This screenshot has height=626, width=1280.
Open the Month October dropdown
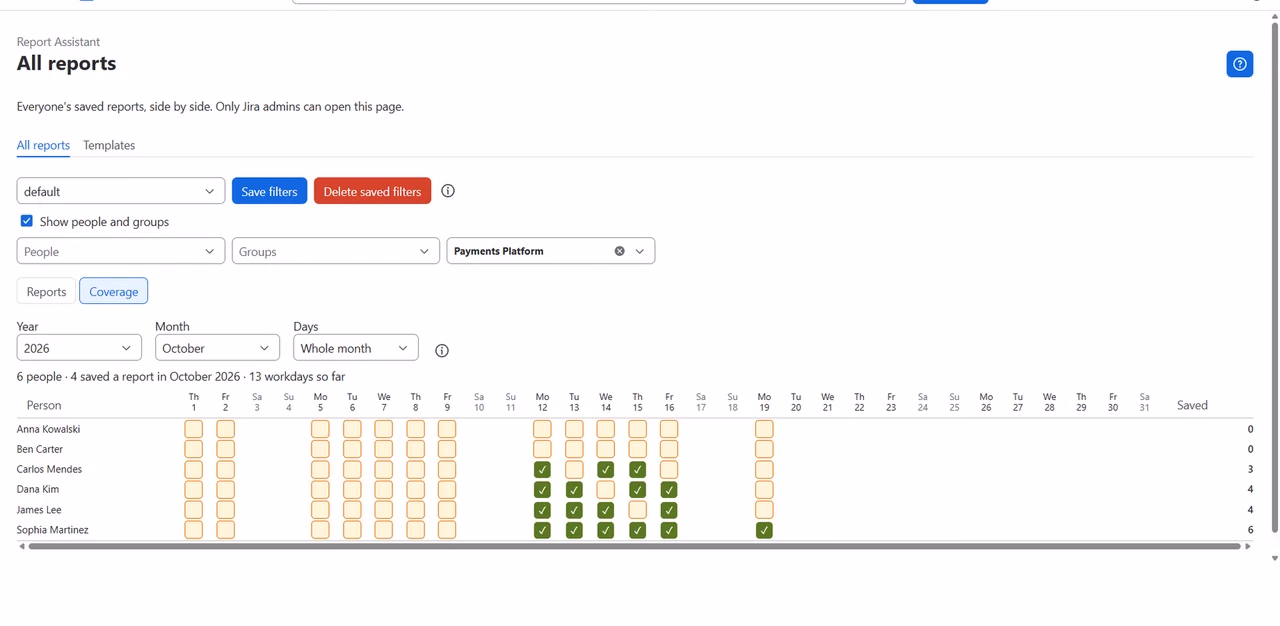[x=217, y=348]
